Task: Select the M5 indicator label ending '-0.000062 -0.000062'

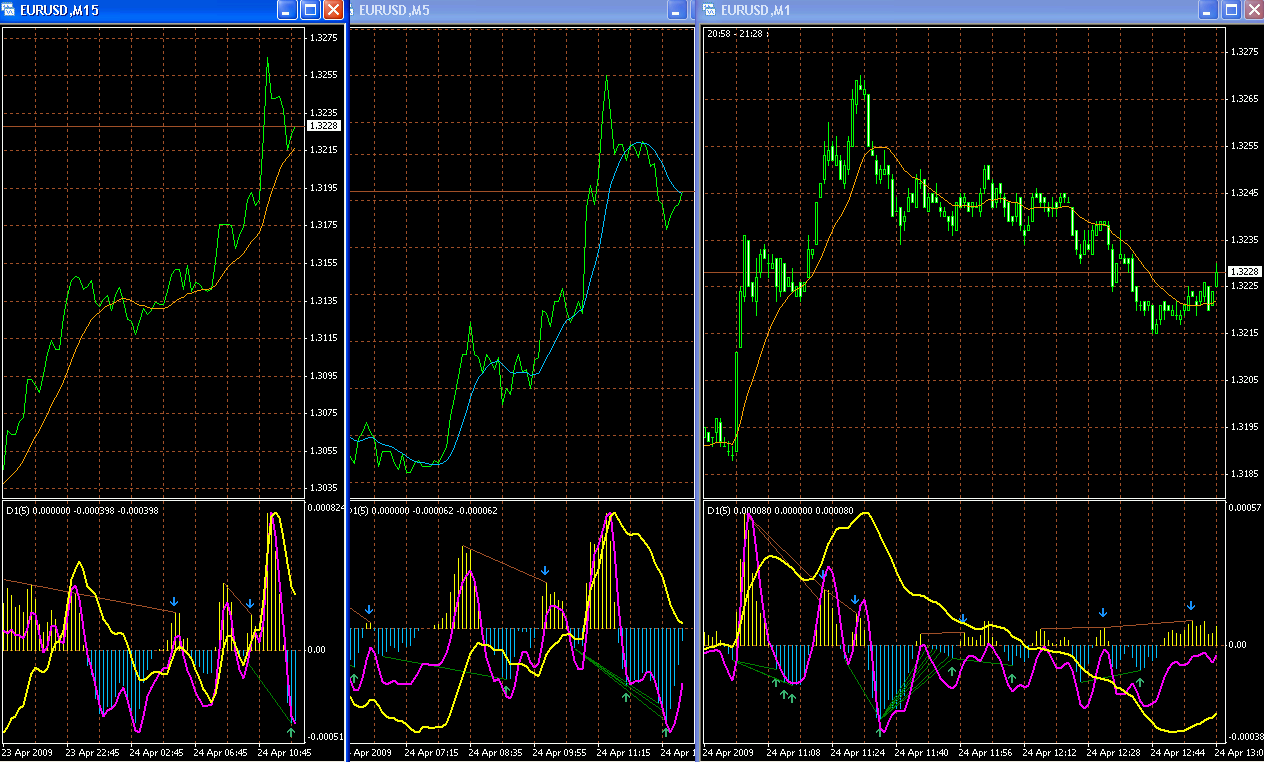Action: coord(423,510)
